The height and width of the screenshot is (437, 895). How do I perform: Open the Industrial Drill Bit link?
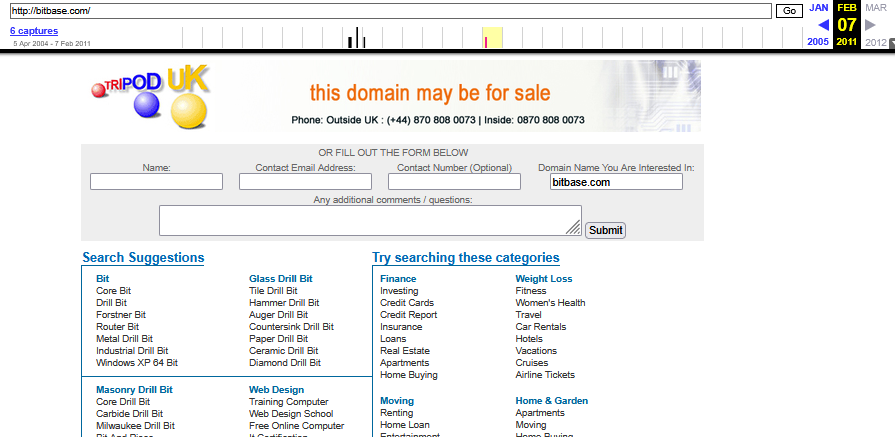click(132, 351)
